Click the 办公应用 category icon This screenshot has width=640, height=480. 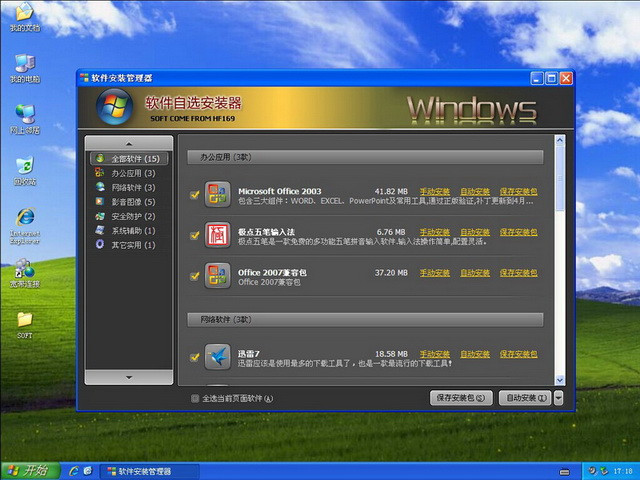[x=100, y=173]
